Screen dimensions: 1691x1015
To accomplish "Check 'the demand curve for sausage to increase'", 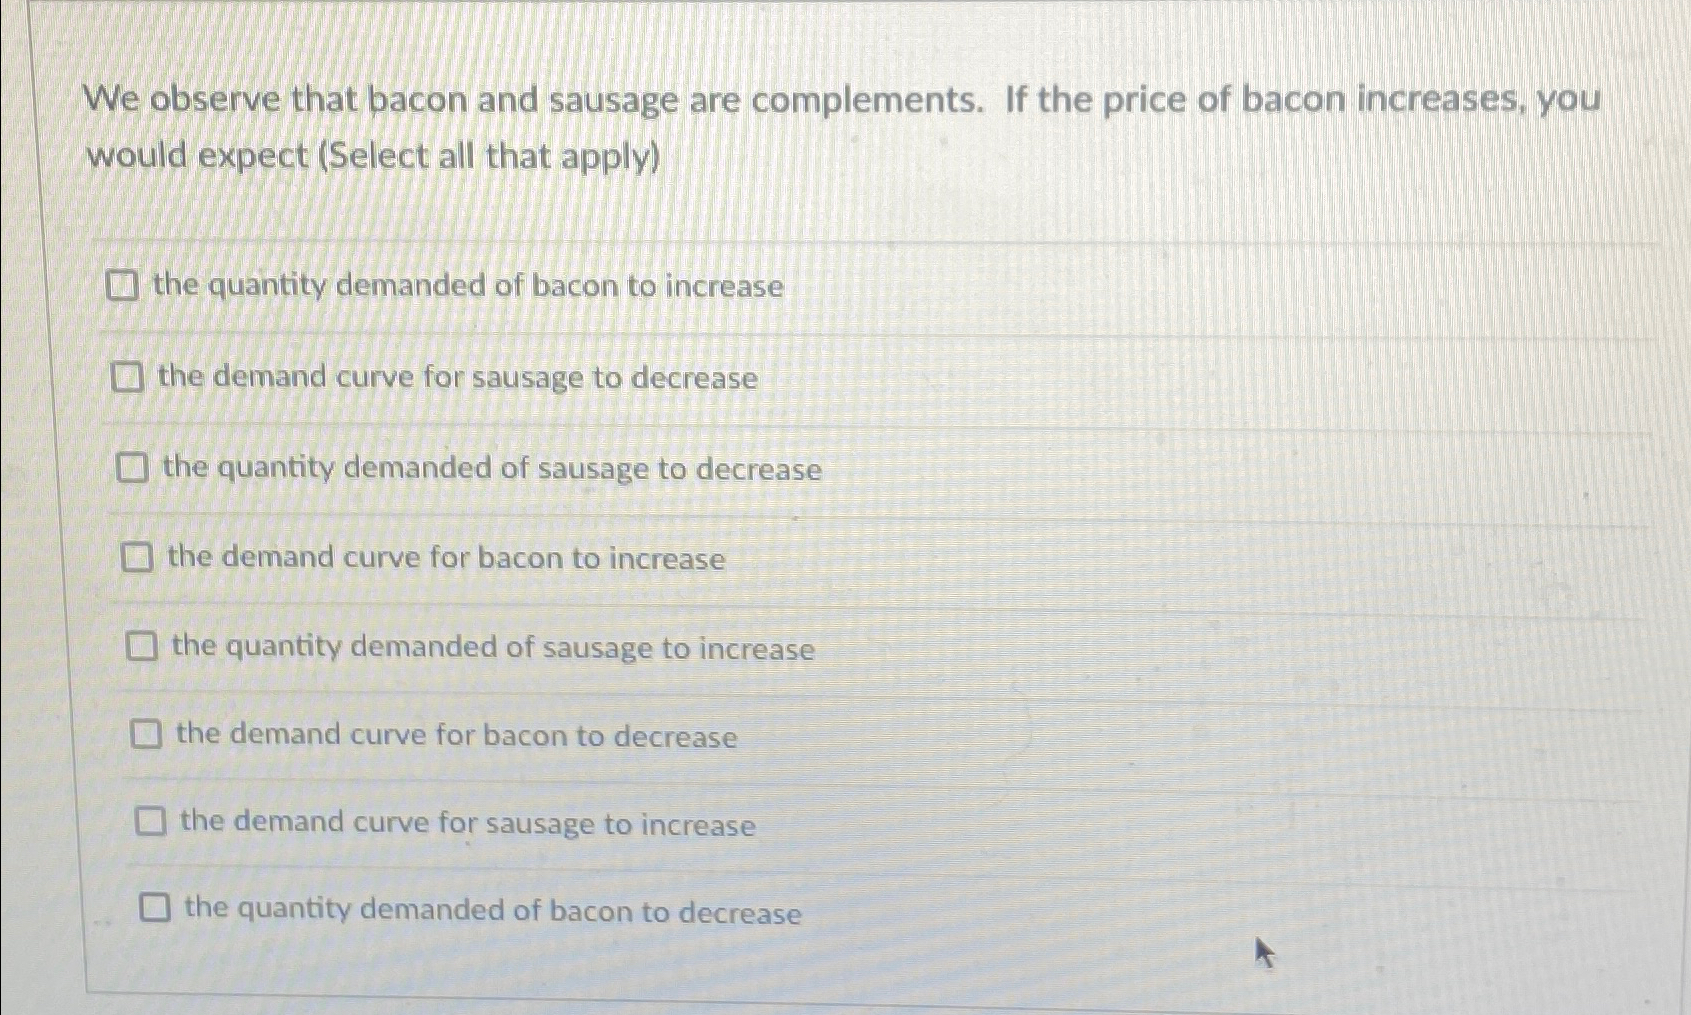I will click(x=150, y=823).
